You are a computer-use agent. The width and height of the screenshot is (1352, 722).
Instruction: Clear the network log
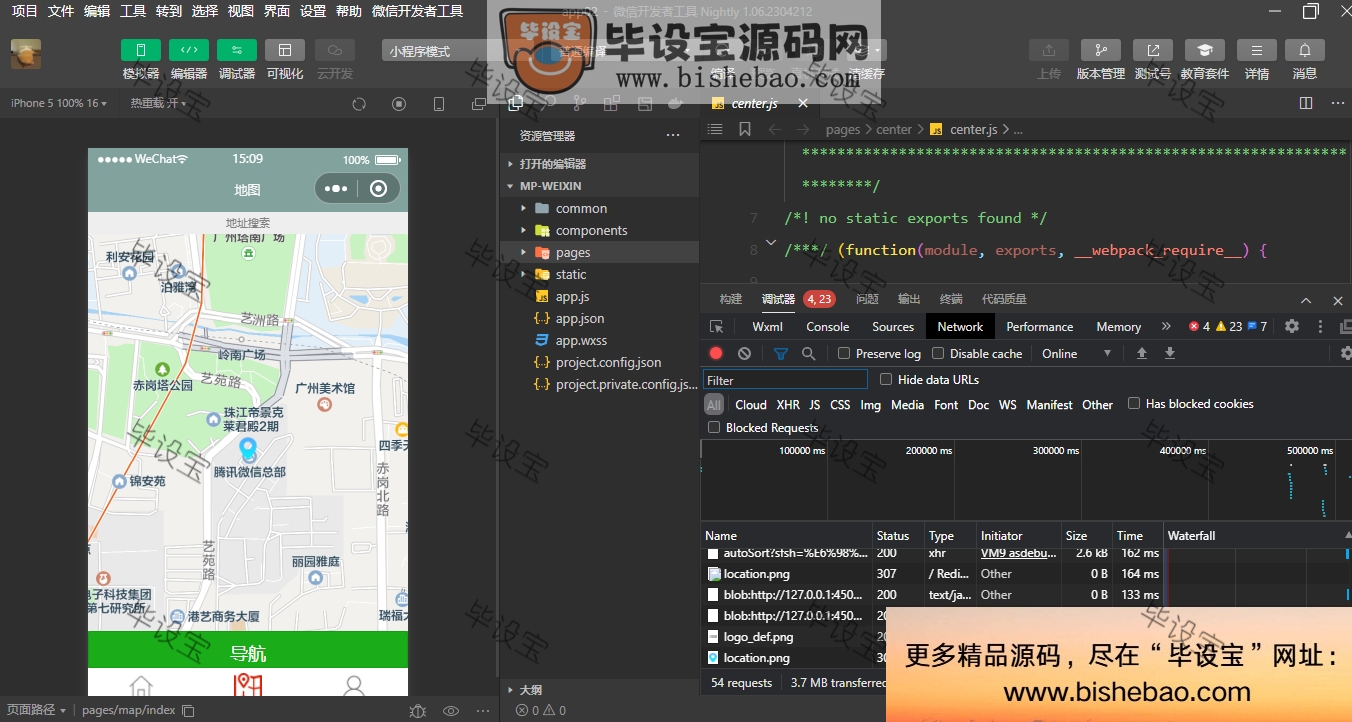(x=744, y=353)
